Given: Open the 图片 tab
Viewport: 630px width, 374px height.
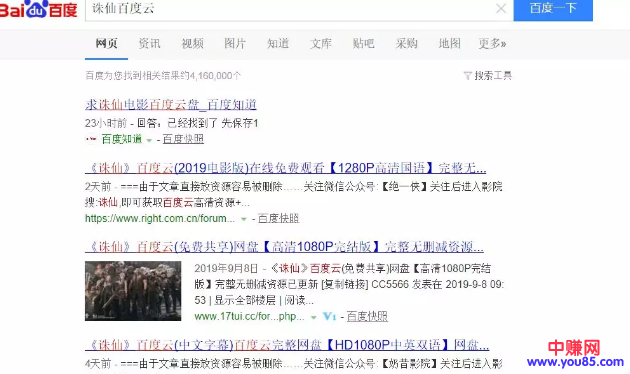Looking at the screenshot, I should coord(235,43).
